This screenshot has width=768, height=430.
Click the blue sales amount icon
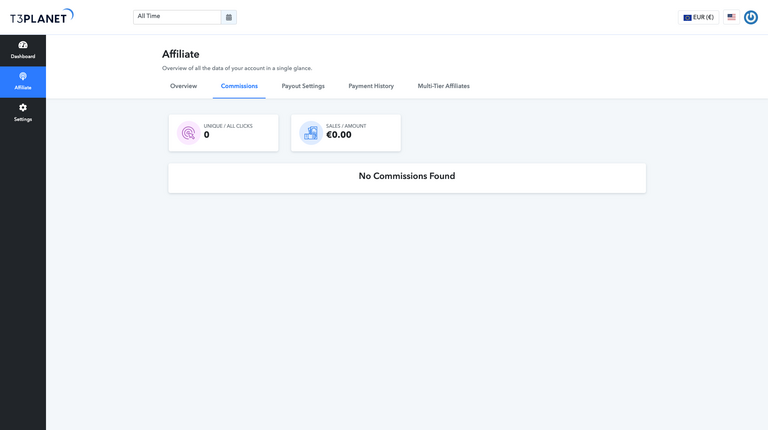point(310,133)
